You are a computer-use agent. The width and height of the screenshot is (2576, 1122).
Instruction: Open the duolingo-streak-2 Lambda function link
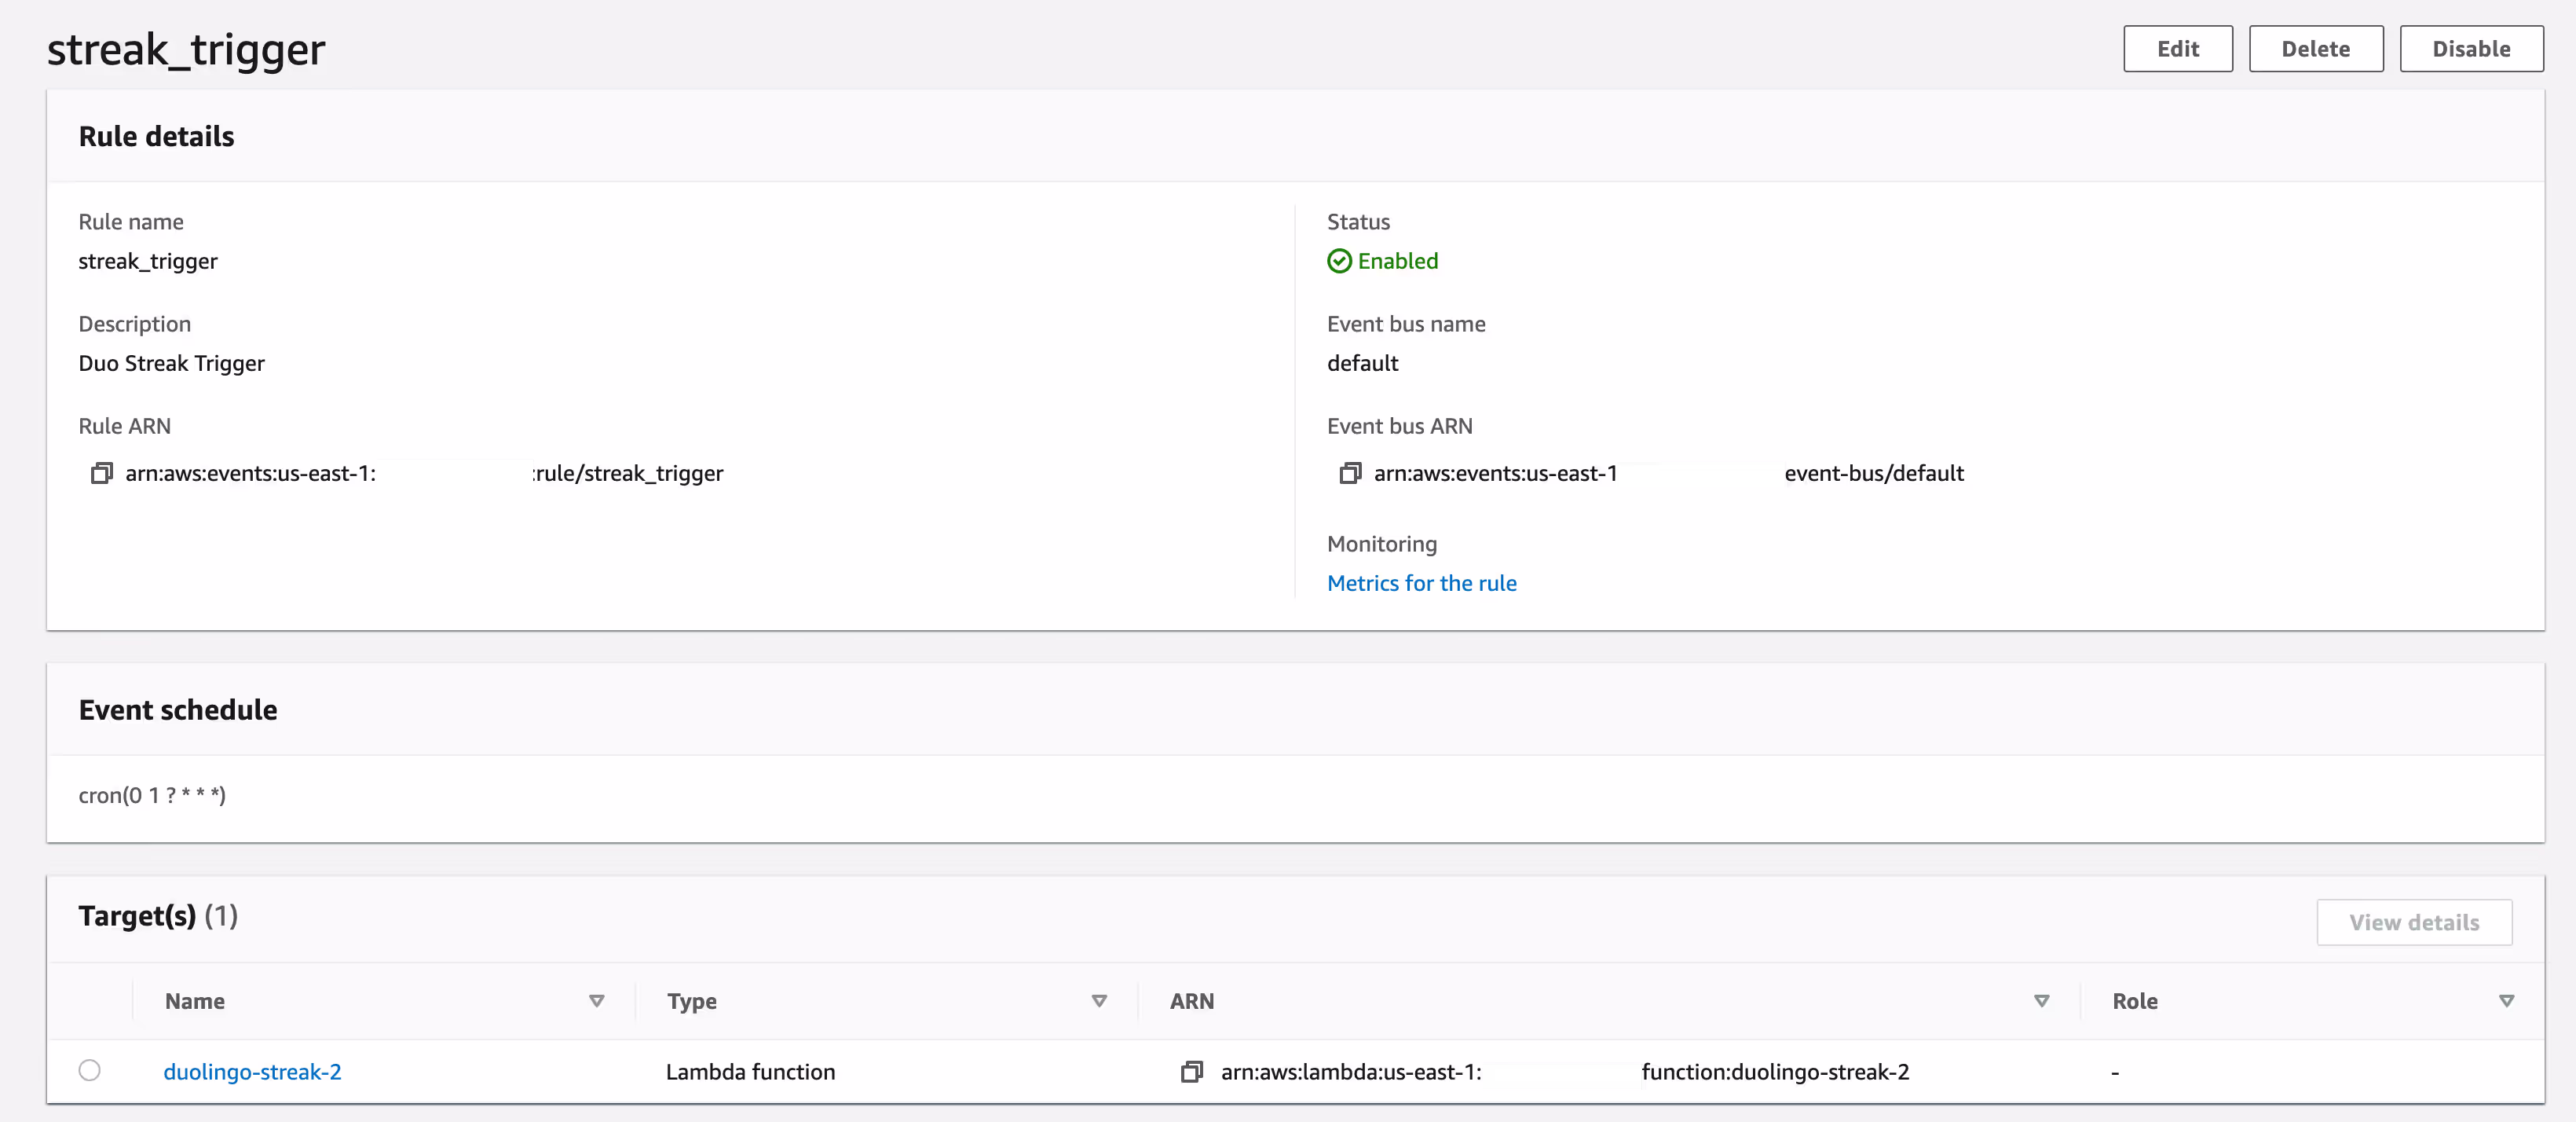click(252, 1071)
